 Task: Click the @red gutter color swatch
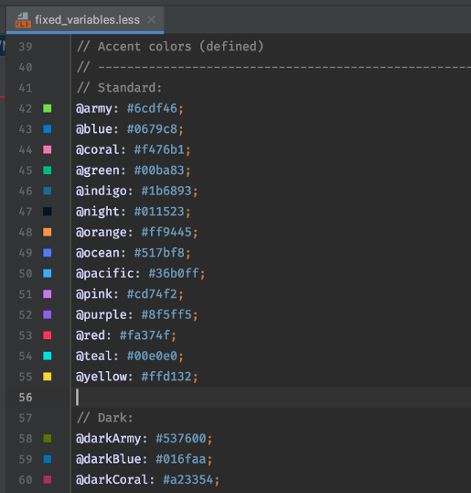pos(47,335)
